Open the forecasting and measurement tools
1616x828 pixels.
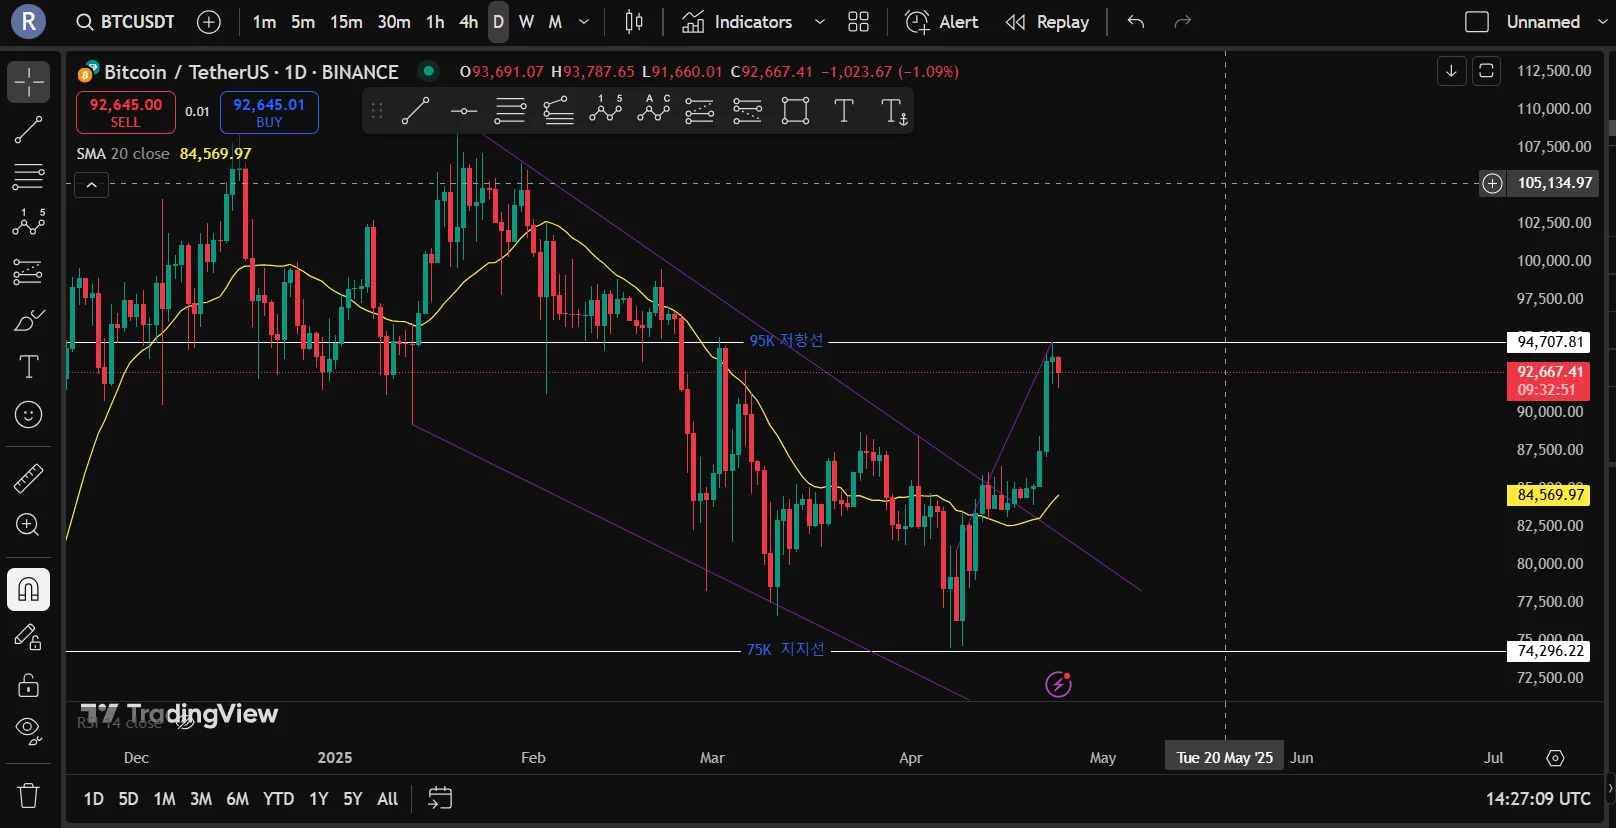(x=29, y=271)
